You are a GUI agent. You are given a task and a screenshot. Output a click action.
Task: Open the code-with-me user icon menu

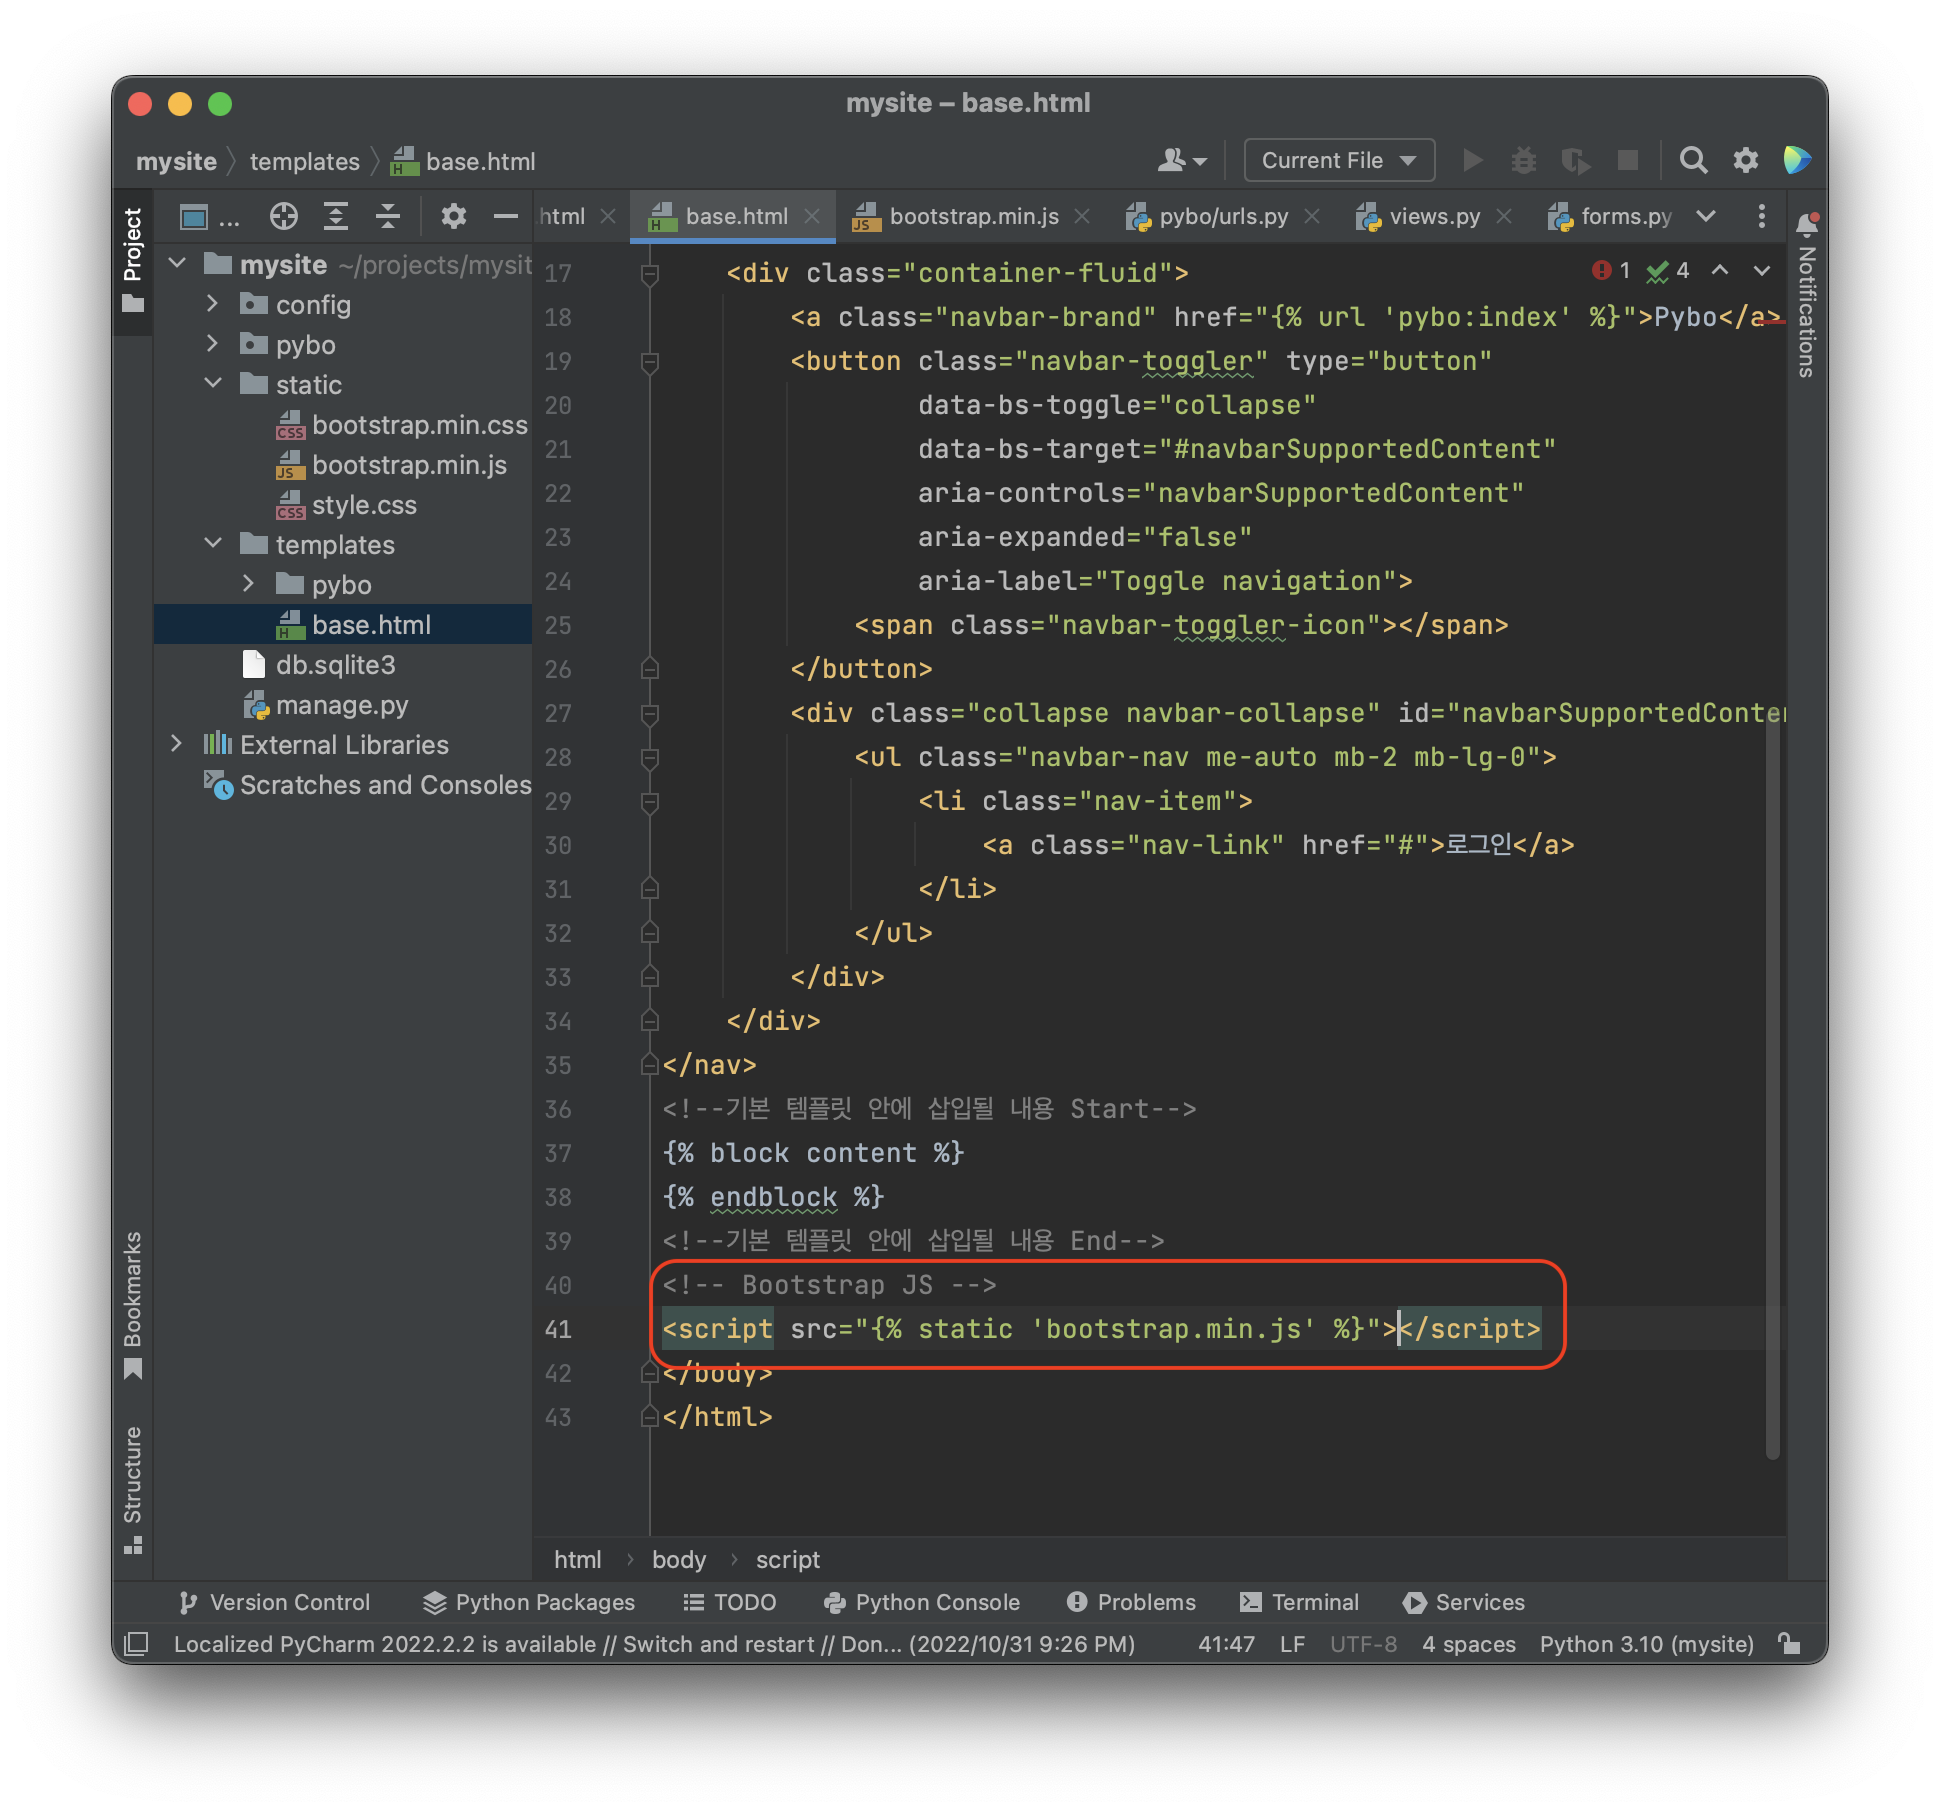1181,160
